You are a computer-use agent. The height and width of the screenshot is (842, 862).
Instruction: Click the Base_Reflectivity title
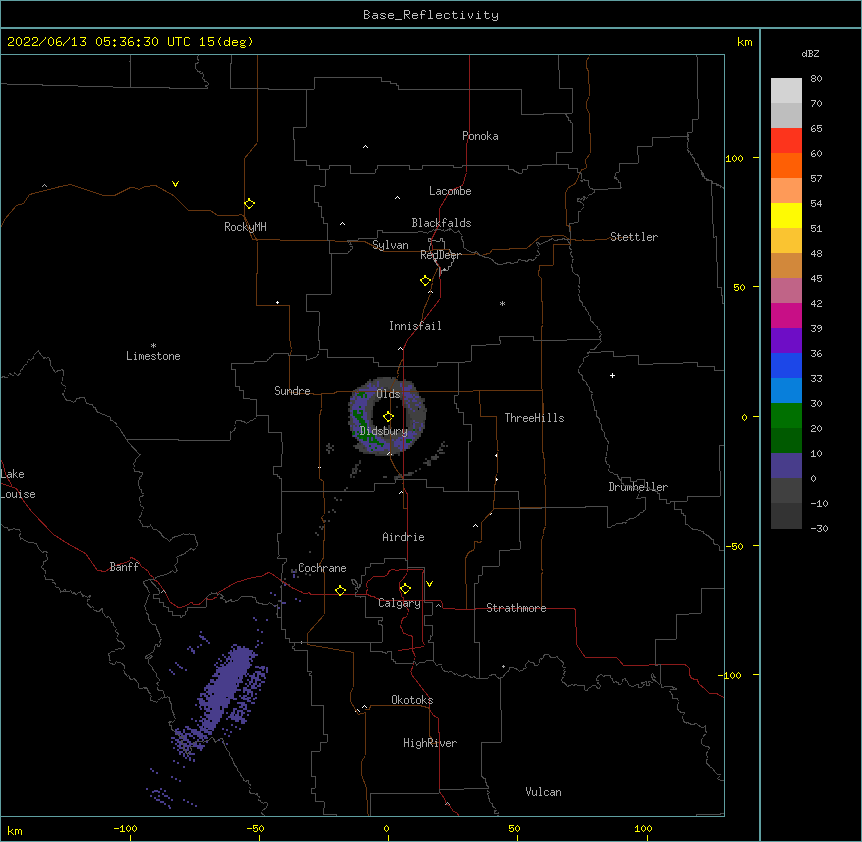431,15
